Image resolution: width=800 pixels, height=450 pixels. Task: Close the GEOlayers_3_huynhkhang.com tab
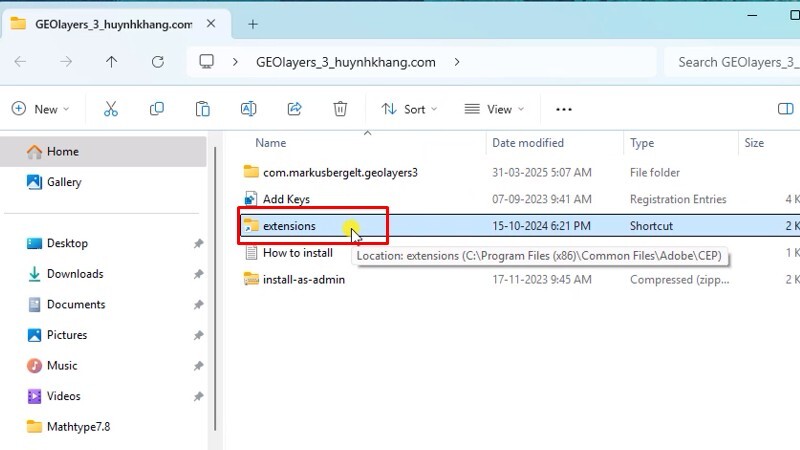pyautogui.click(x=211, y=23)
